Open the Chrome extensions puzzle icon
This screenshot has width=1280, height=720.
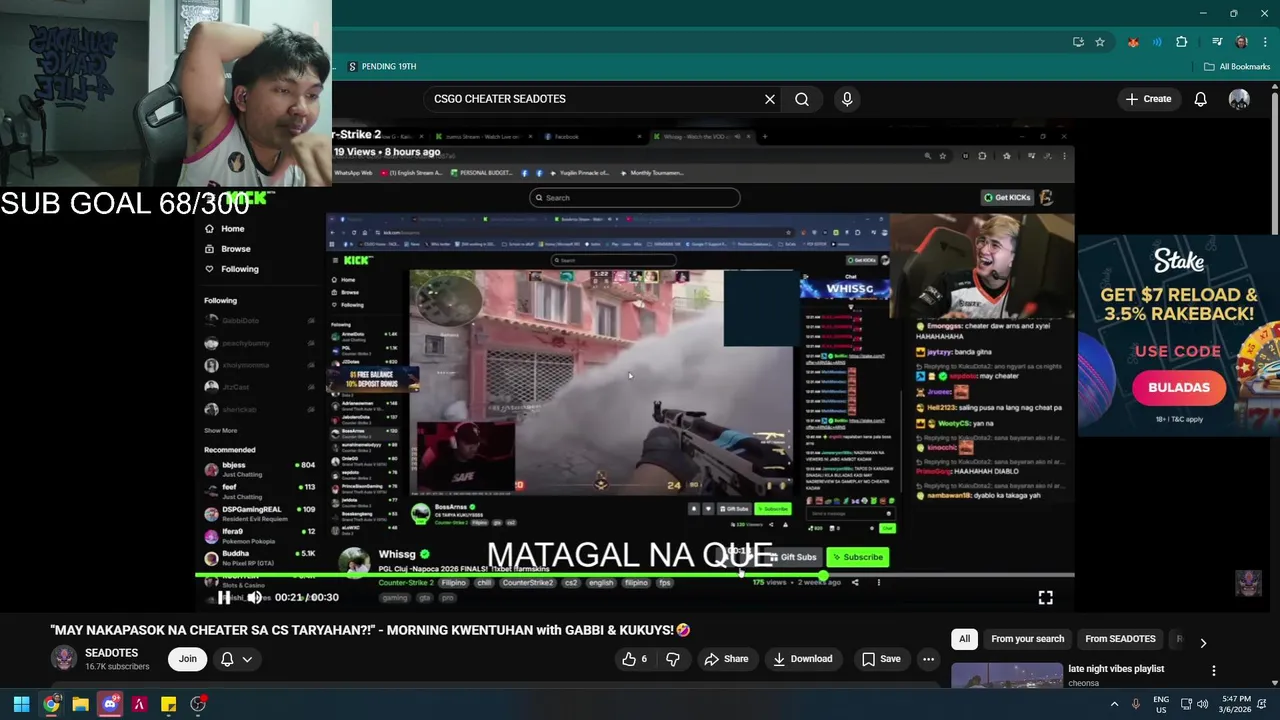click(x=1182, y=42)
